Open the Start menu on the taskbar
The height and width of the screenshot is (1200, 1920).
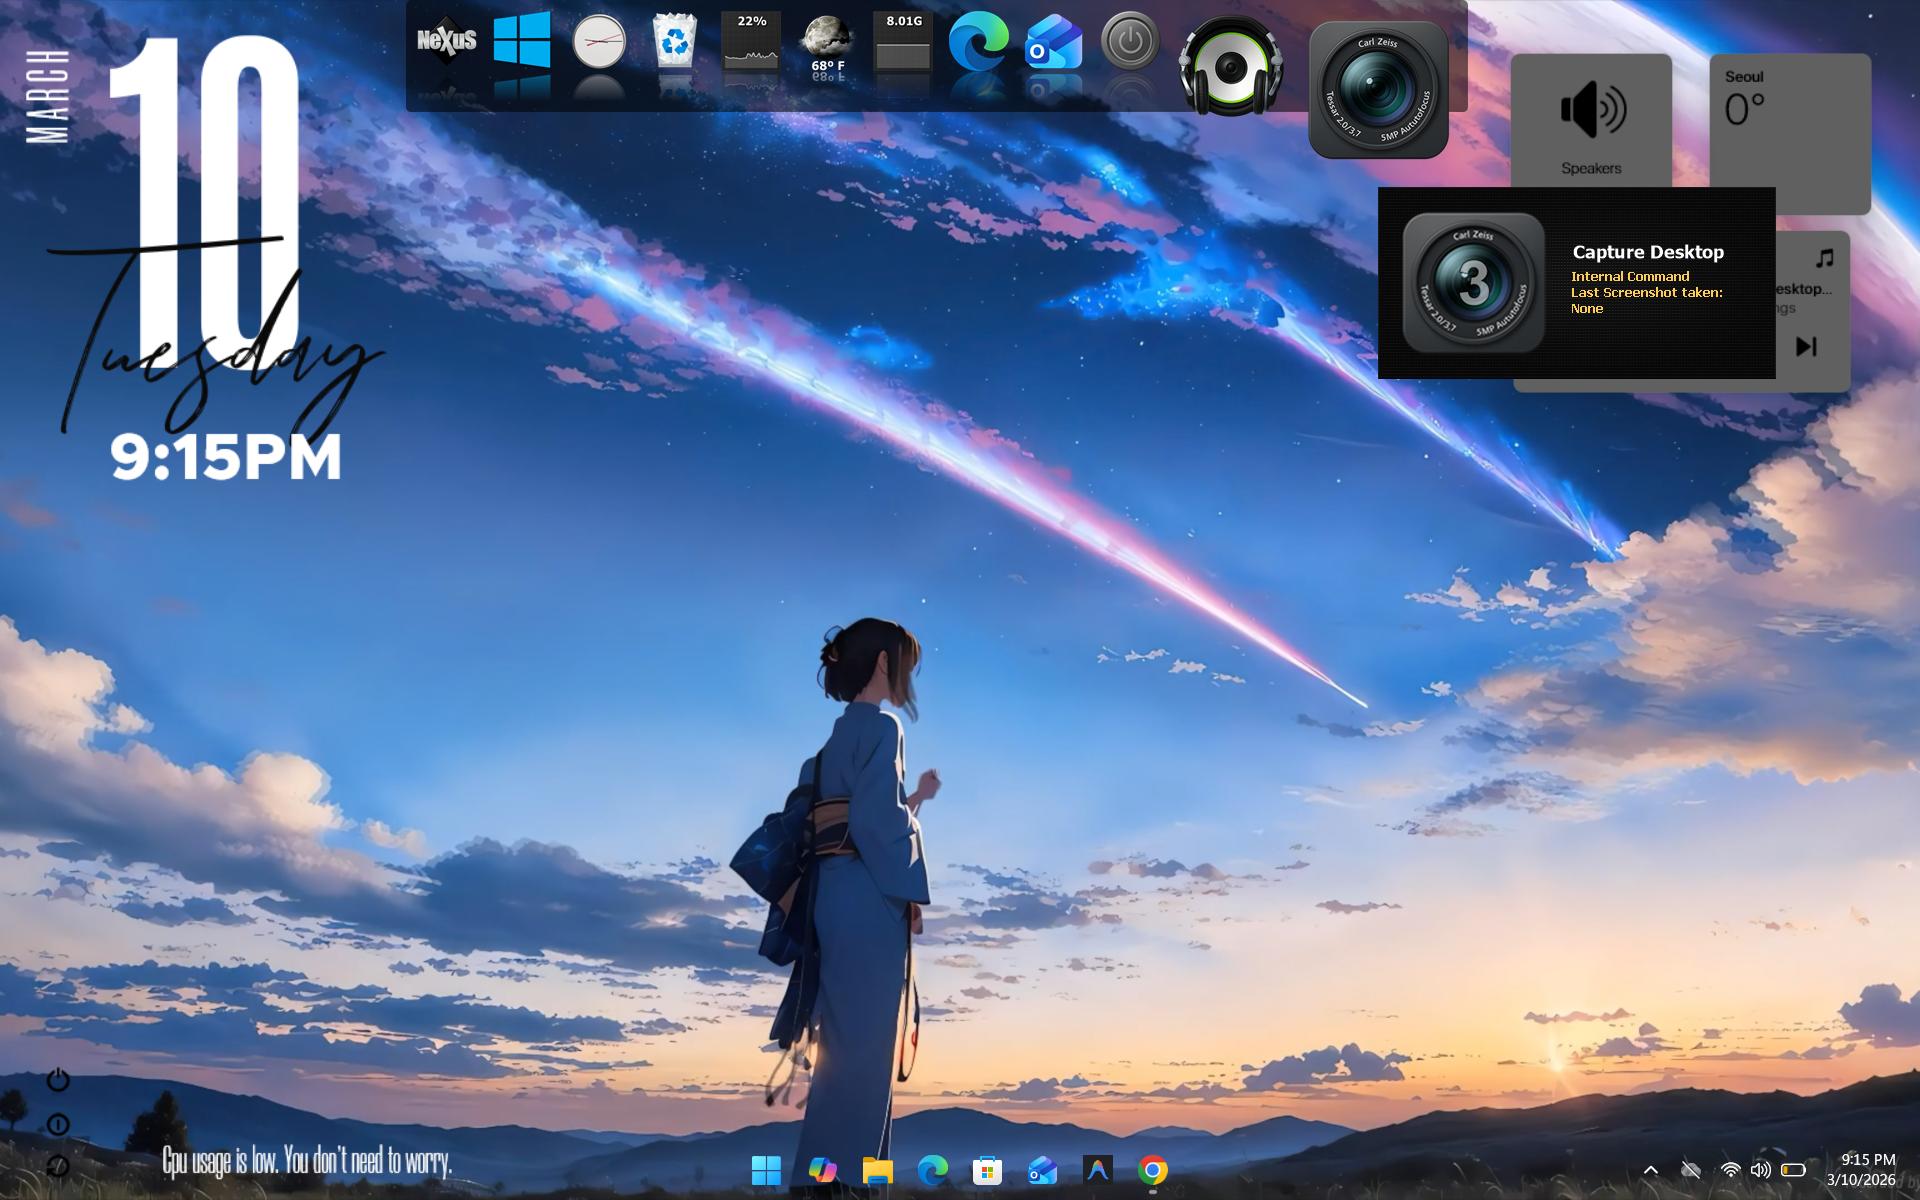[x=766, y=1170]
